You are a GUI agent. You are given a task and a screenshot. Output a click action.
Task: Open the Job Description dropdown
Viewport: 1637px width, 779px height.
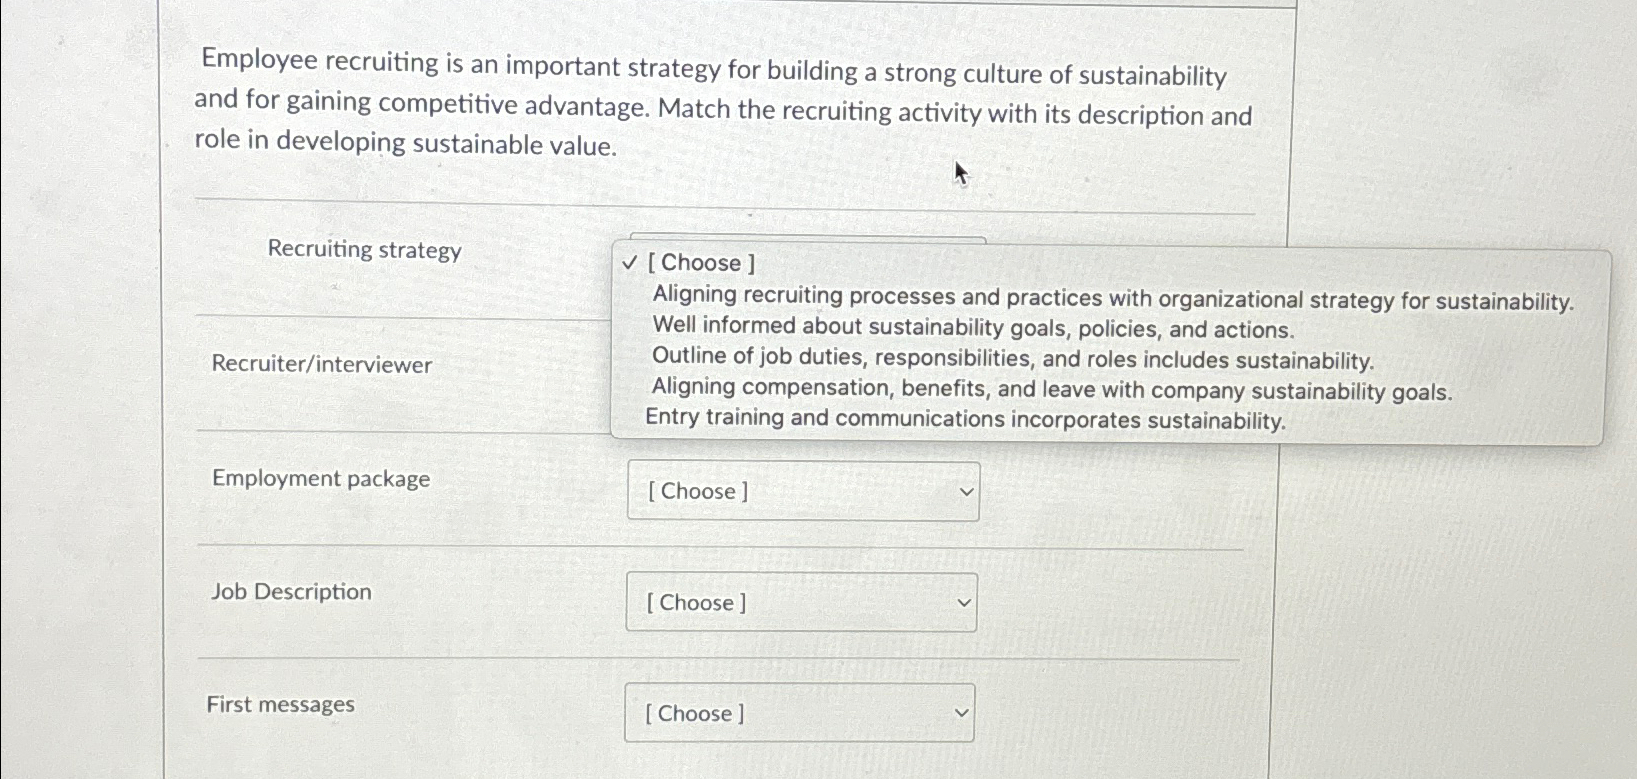click(x=800, y=602)
